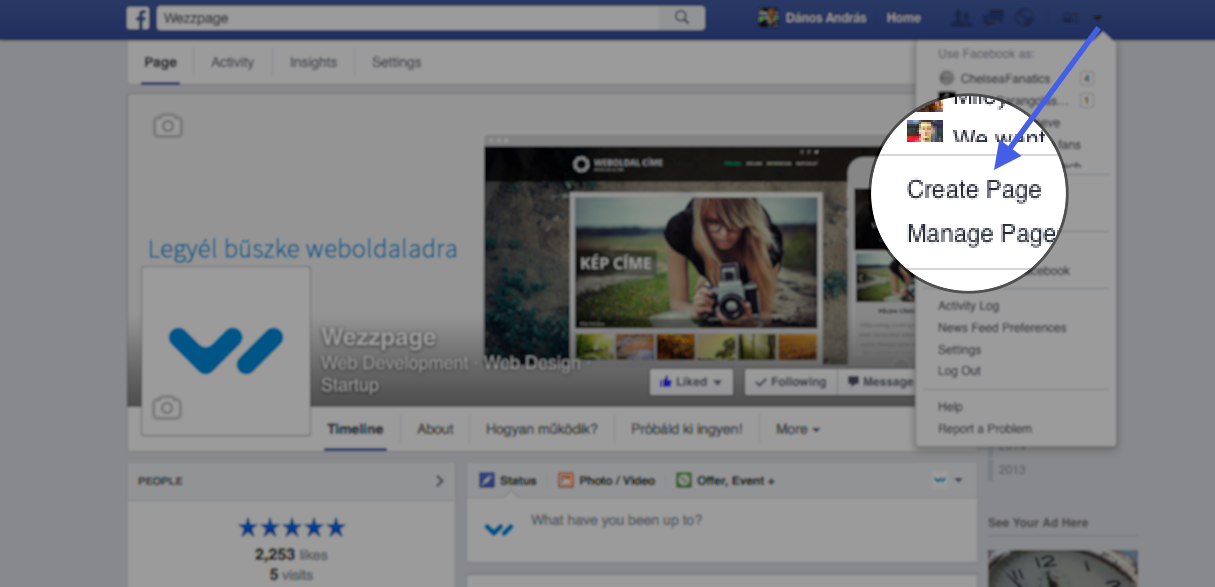This screenshot has height=587, width=1215.
Task: Open the Settings tab
Action: pyautogui.click(x=396, y=62)
